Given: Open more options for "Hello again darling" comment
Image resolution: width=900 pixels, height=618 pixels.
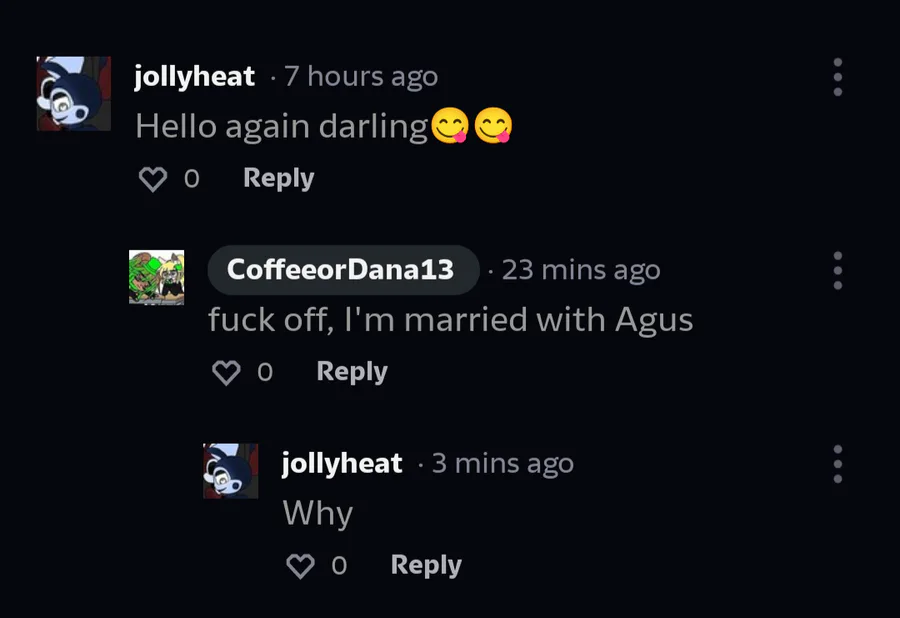Looking at the screenshot, I should click(837, 77).
